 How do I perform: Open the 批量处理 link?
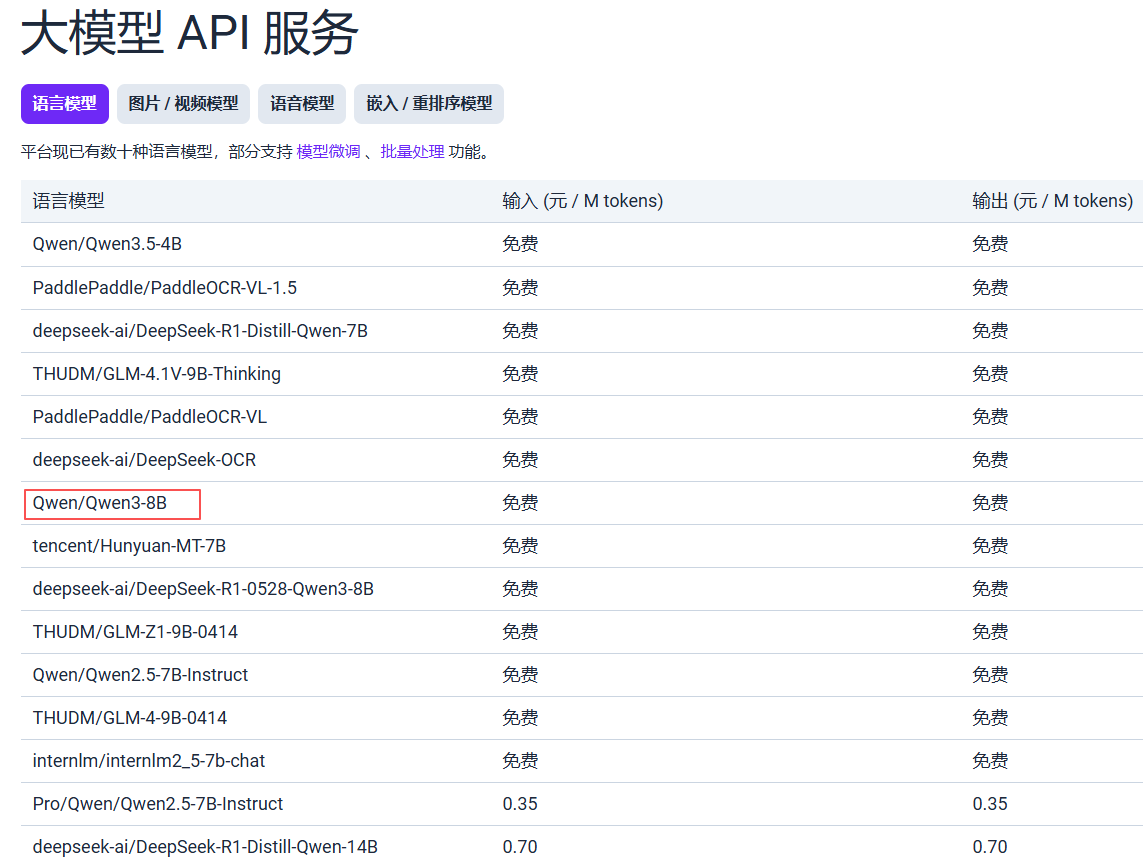point(413,152)
